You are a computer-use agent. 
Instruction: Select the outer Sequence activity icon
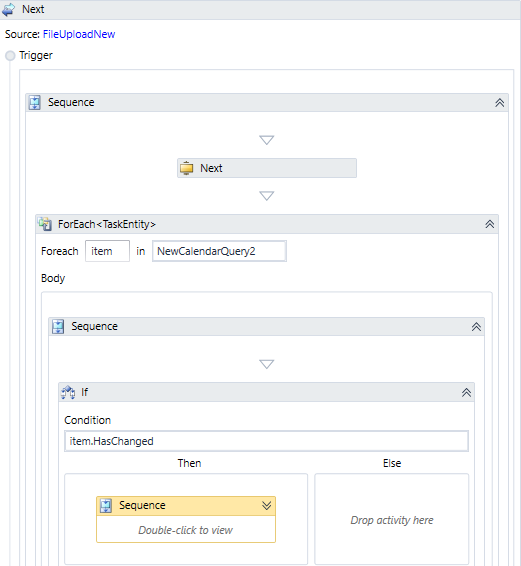click(35, 103)
